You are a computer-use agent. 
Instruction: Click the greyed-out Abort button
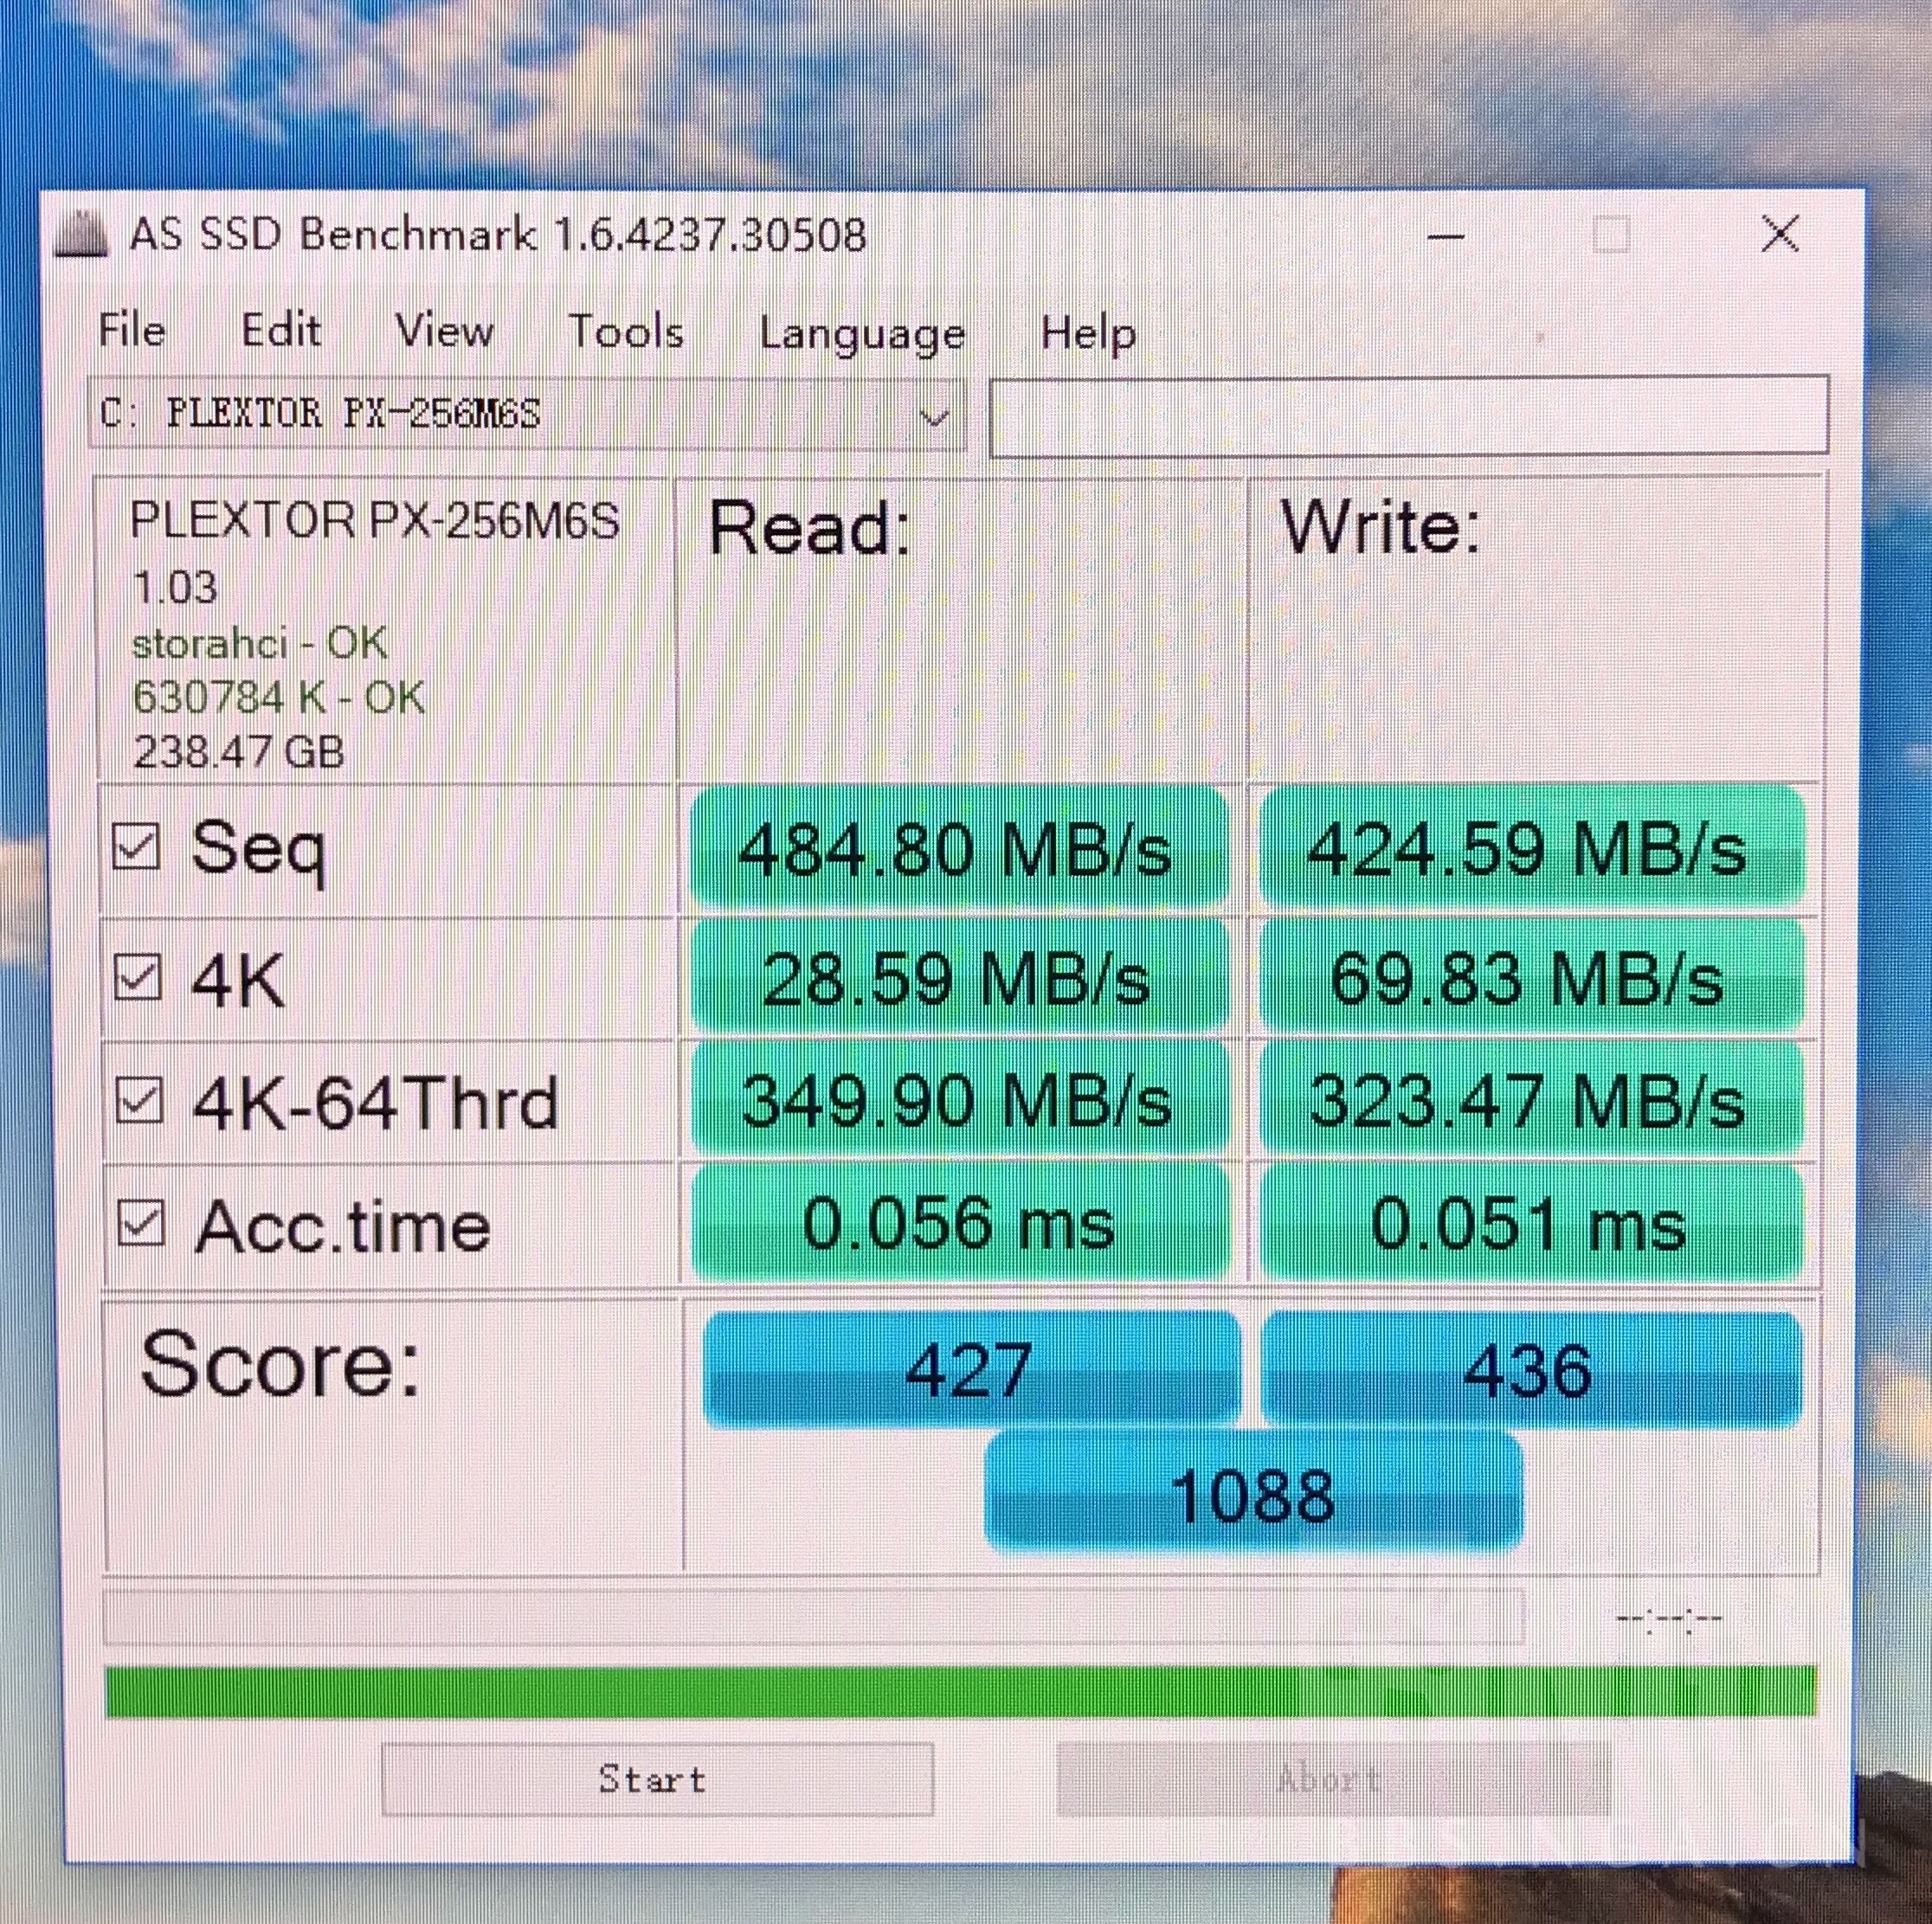pos(1333,1778)
